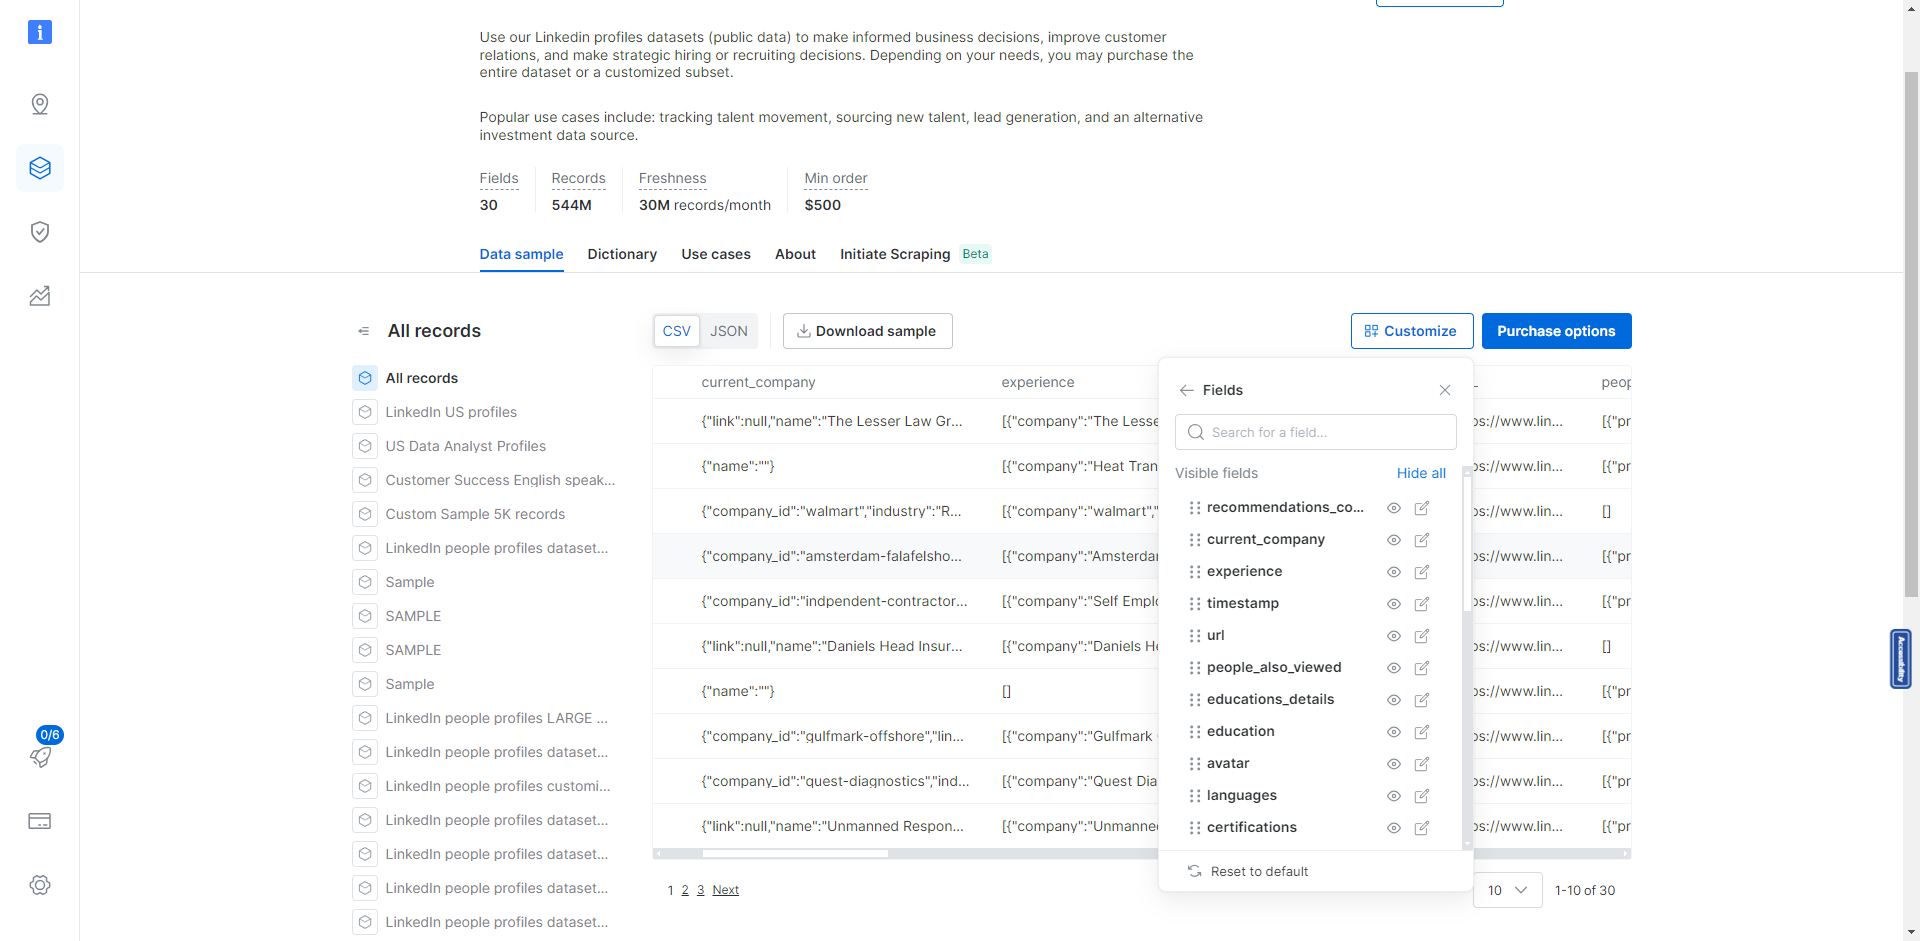
Task: Open the location pin sidebar icon
Action: [40, 104]
